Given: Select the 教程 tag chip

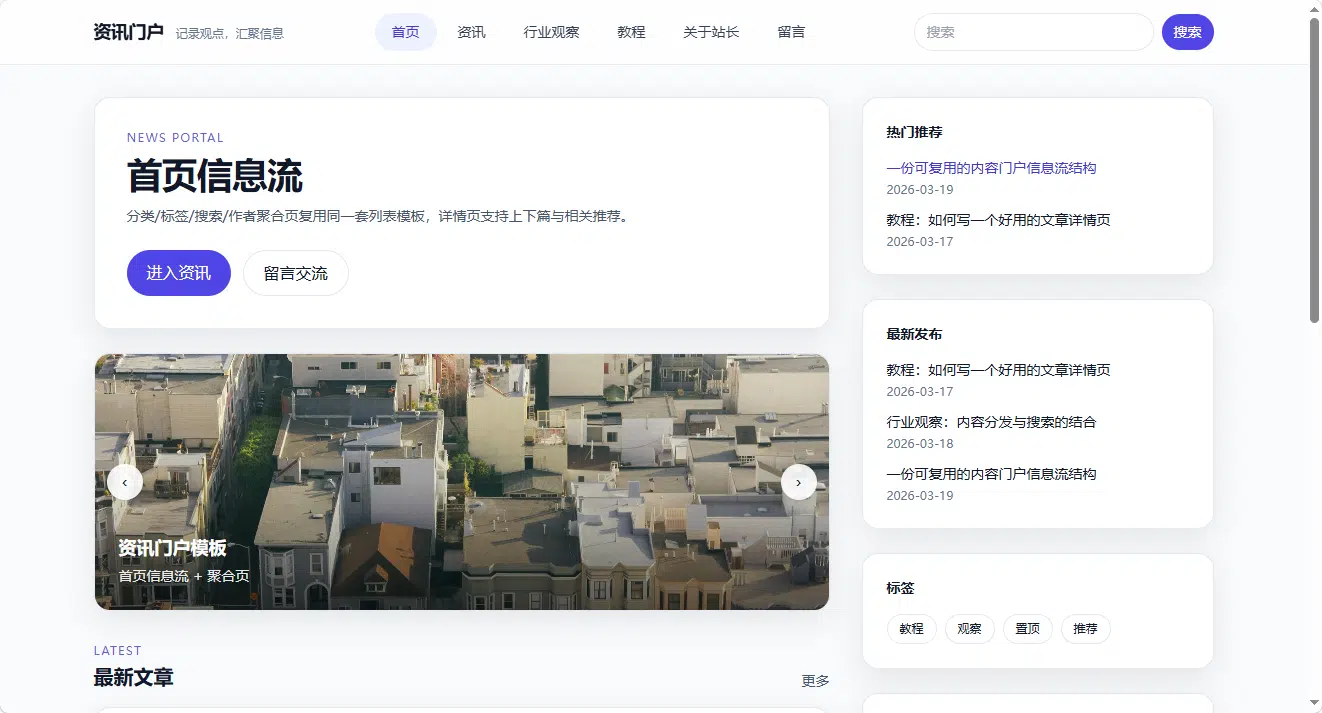Looking at the screenshot, I should pyautogui.click(x=911, y=629).
